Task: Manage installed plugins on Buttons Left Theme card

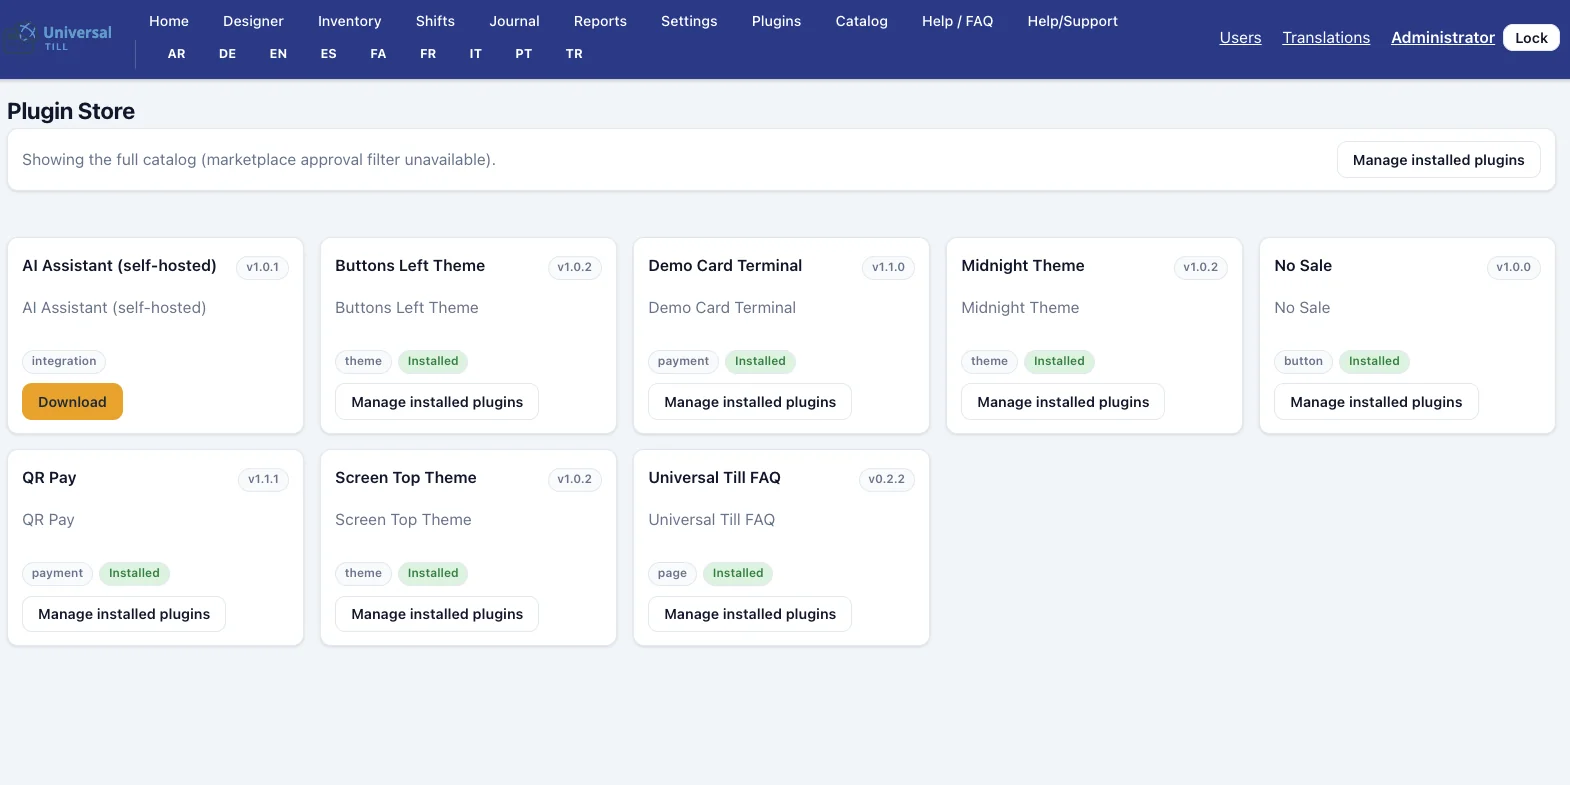Action: (x=437, y=402)
